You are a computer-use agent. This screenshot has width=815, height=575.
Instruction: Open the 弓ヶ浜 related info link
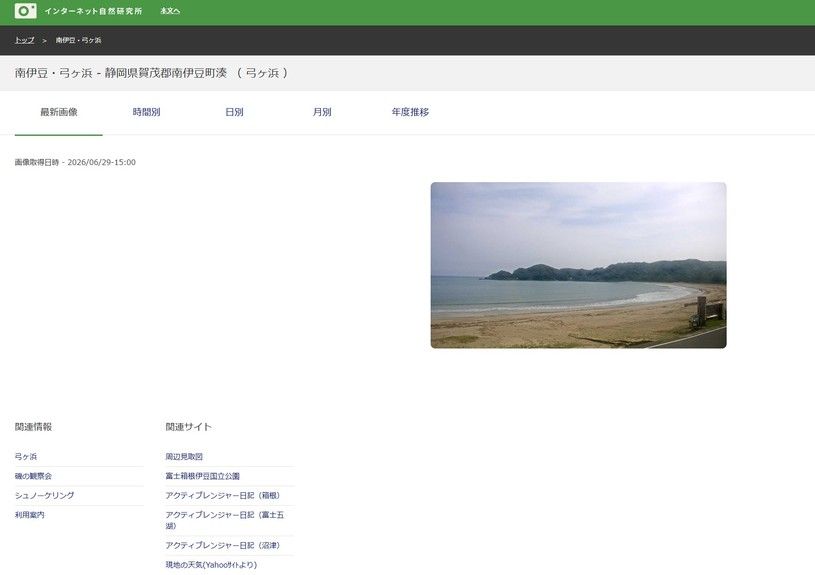(x=26, y=456)
